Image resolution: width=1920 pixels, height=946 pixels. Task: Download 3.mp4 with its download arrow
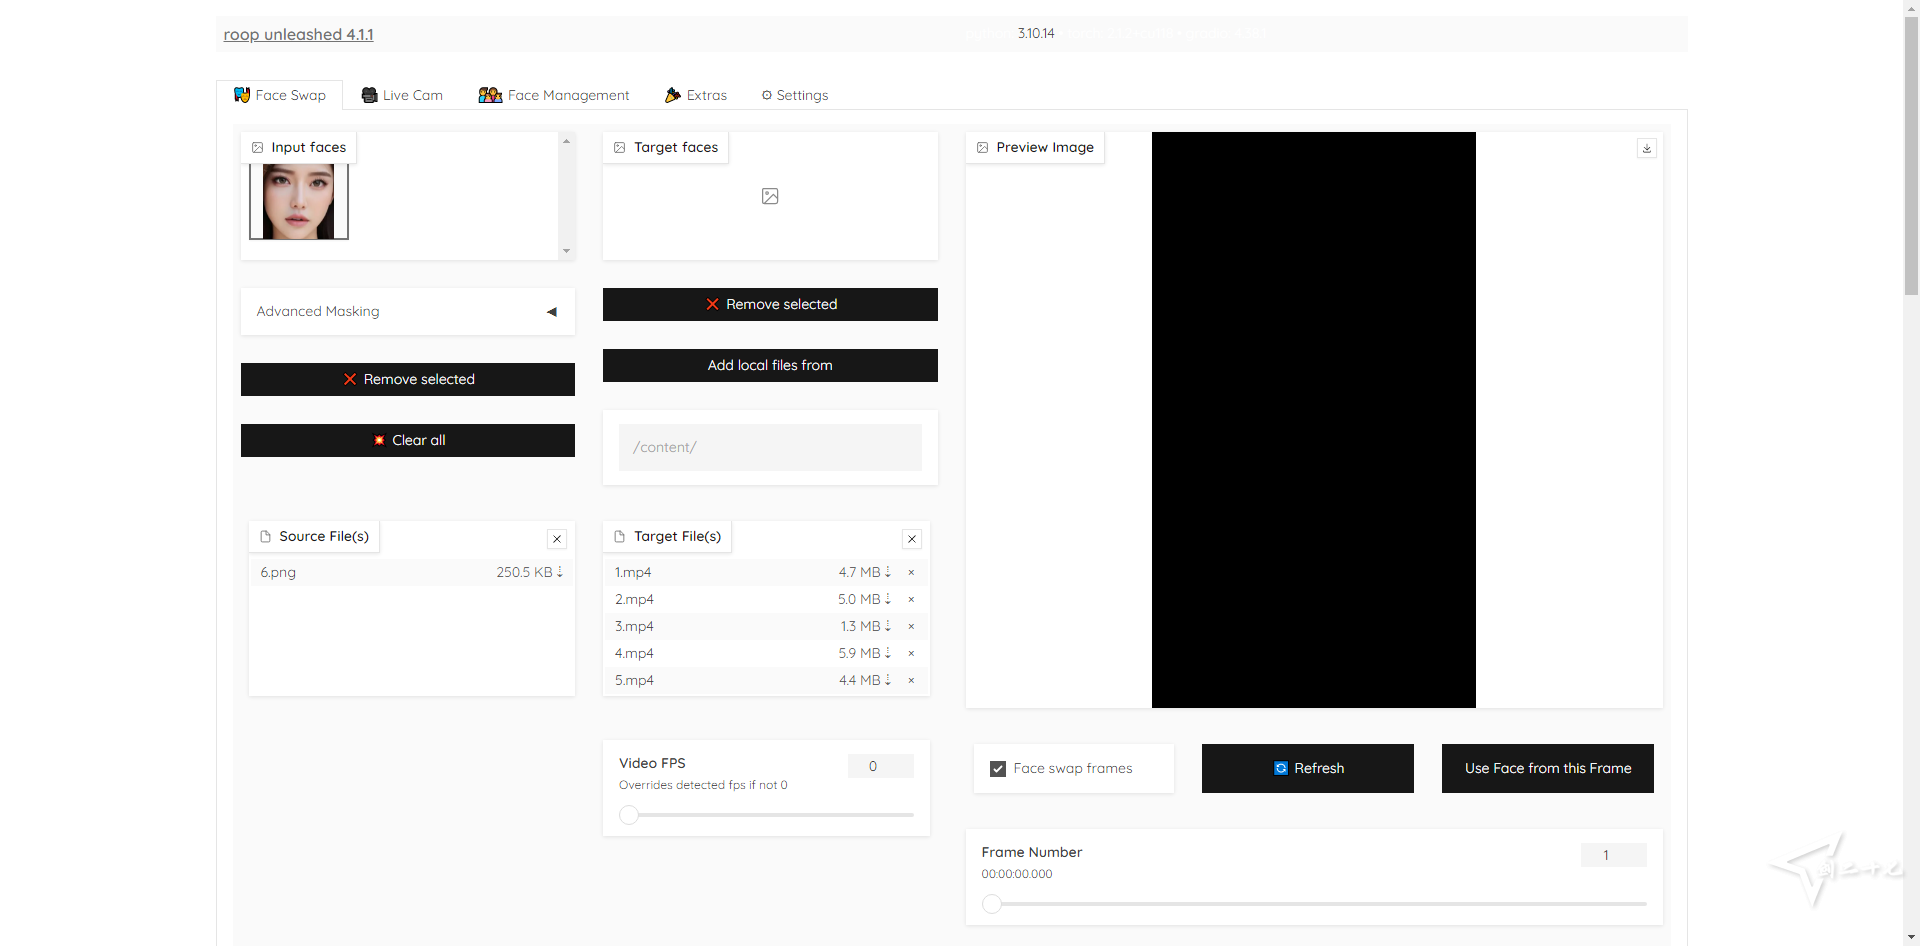point(888,626)
